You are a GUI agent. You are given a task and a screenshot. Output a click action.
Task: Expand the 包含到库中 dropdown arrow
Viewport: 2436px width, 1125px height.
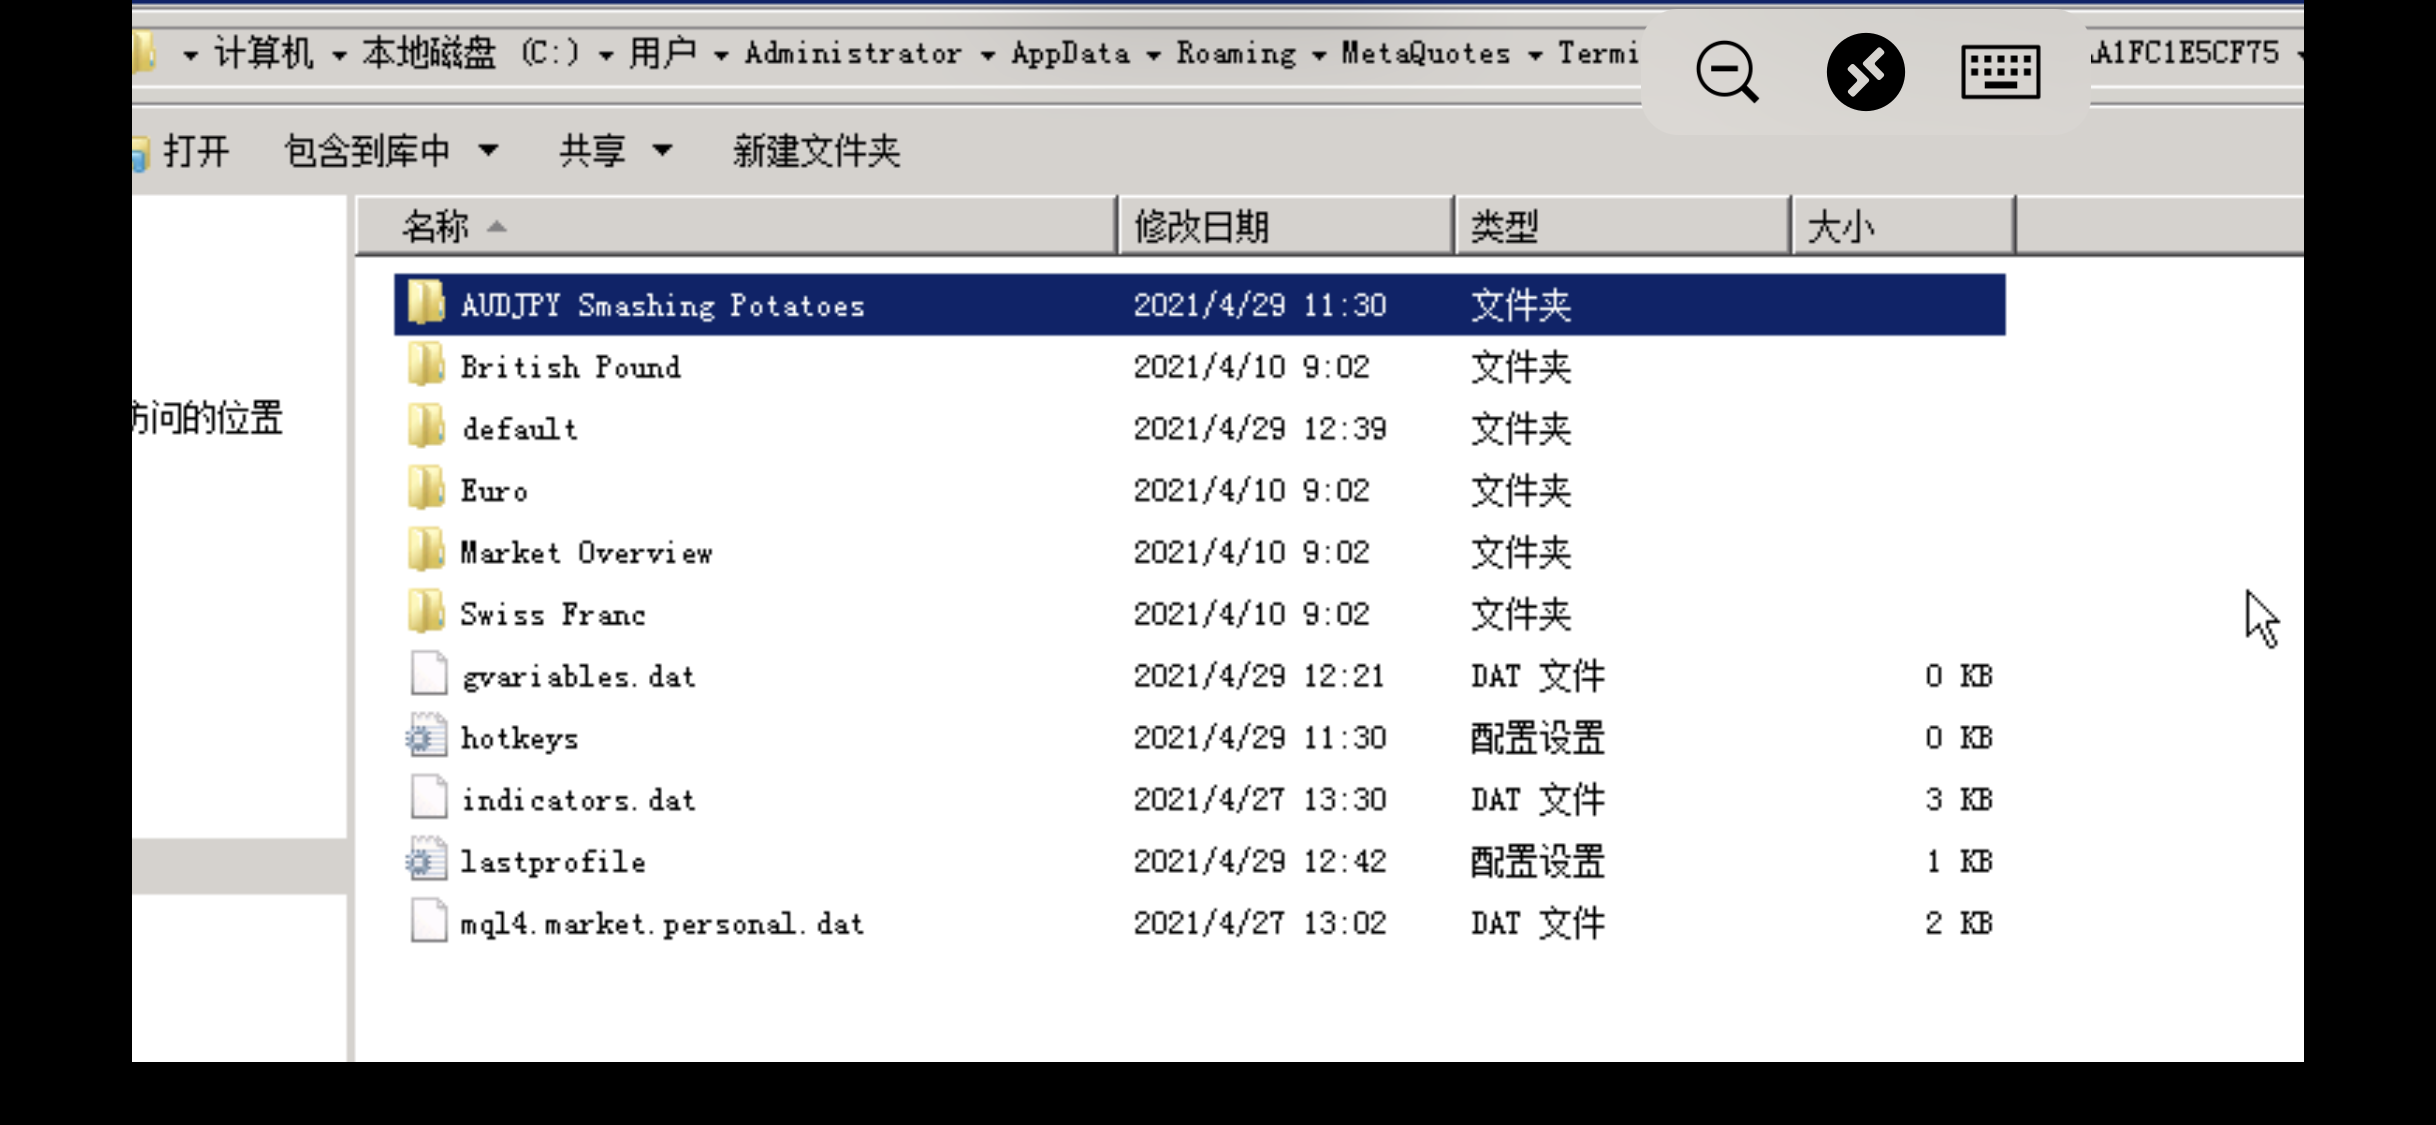pos(488,151)
